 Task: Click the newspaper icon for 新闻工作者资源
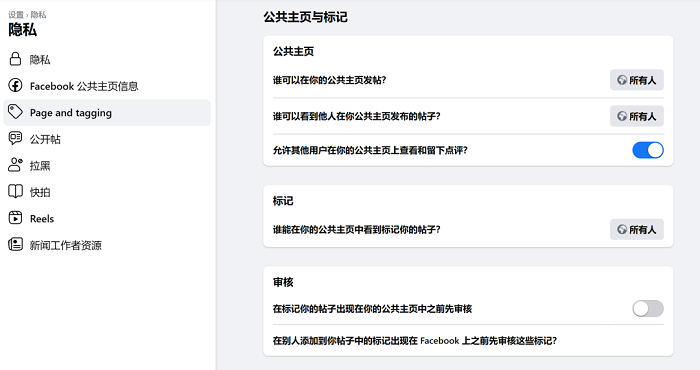click(x=15, y=245)
